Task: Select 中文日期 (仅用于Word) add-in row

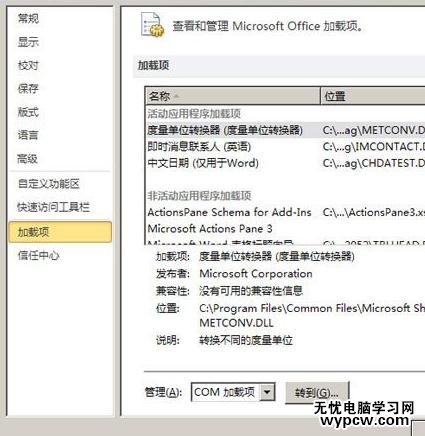Action: [x=285, y=163]
